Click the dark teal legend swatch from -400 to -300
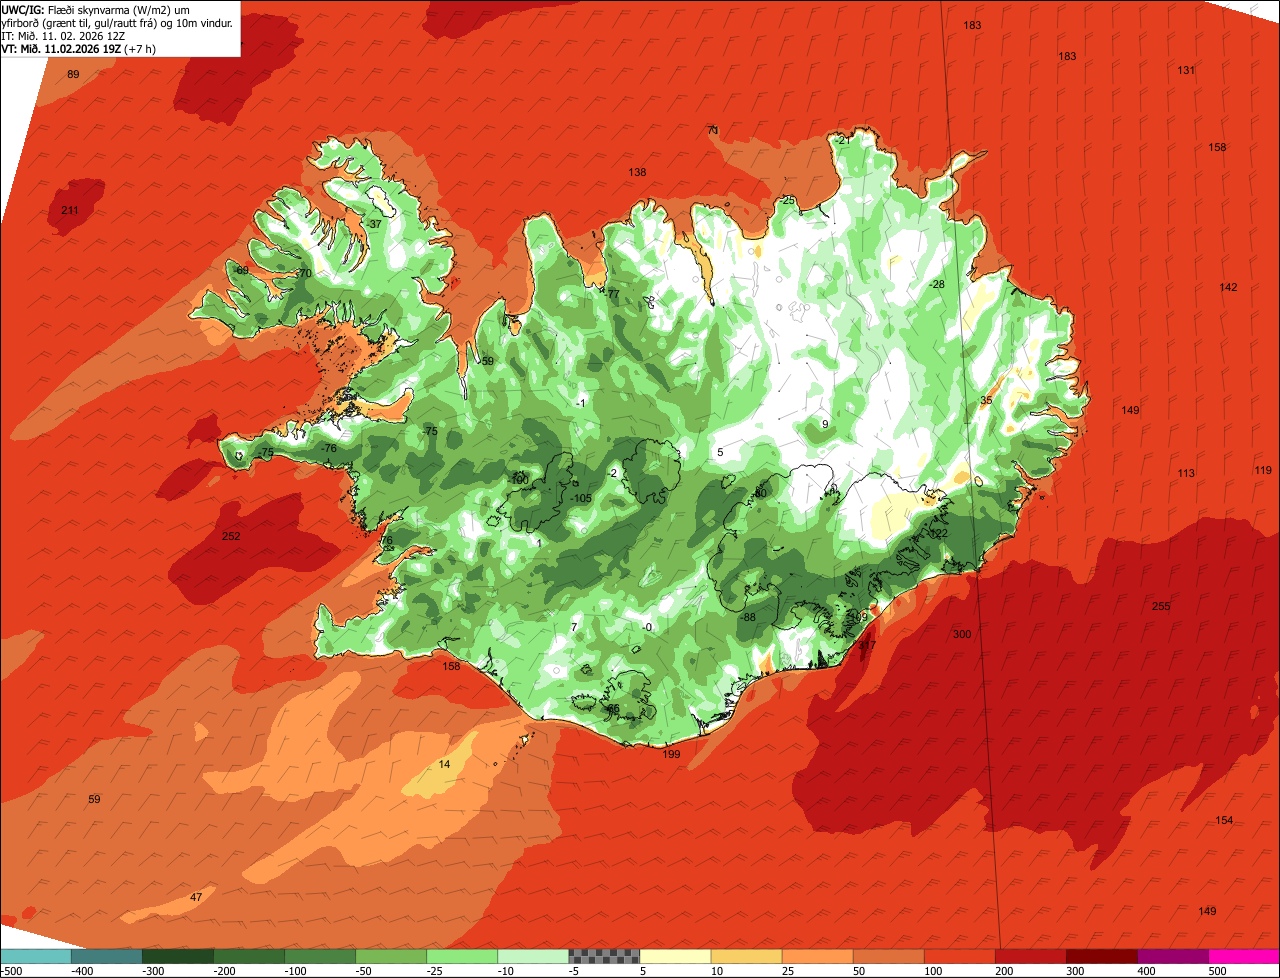The width and height of the screenshot is (1280, 978). (107, 956)
